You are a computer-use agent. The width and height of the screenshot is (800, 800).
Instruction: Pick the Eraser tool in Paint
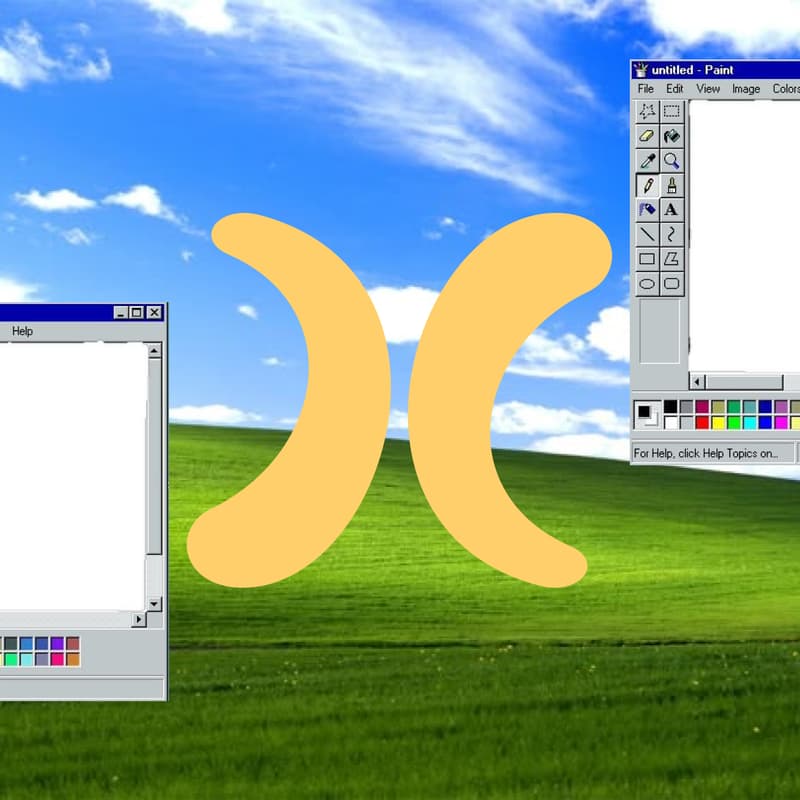pos(647,136)
